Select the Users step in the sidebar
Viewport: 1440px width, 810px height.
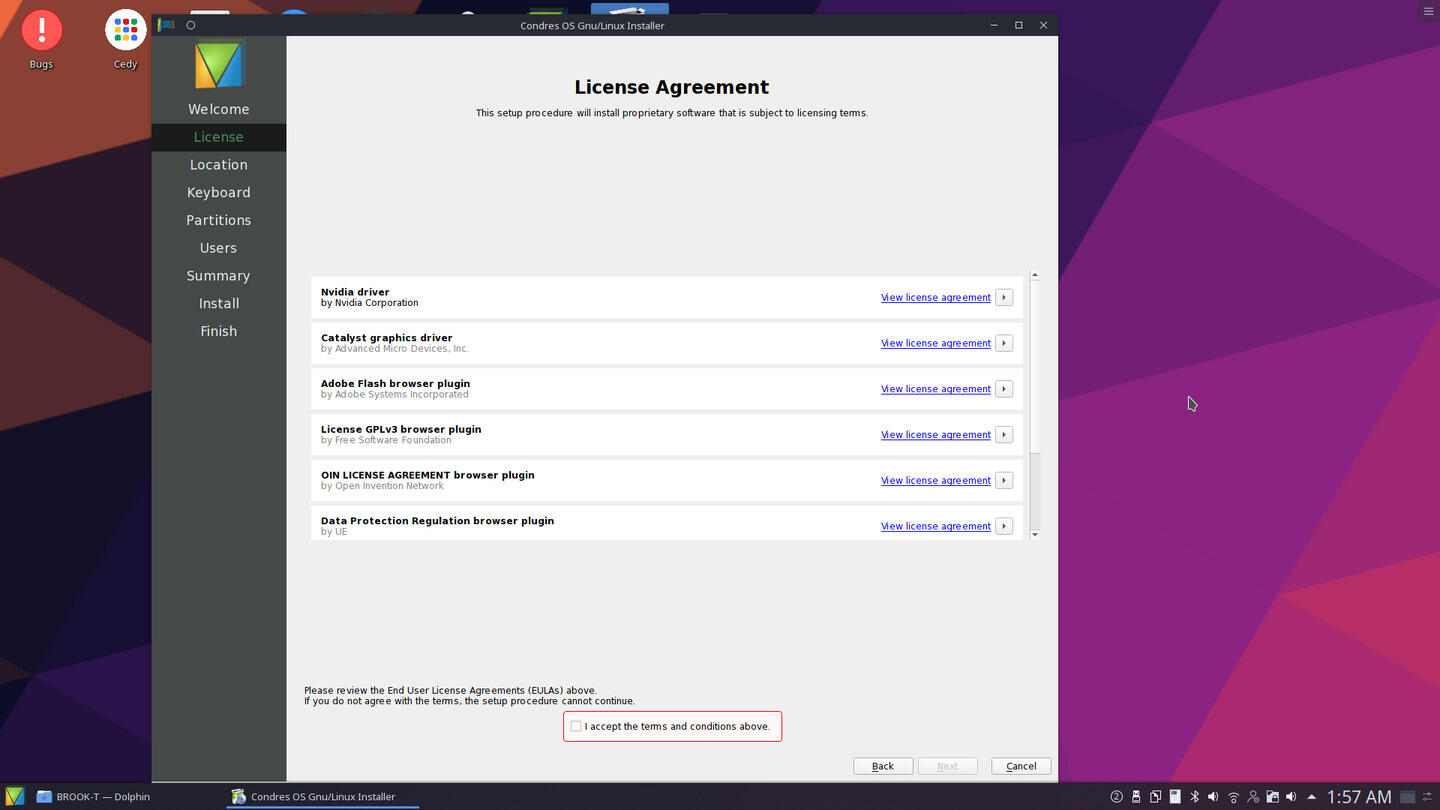click(x=218, y=248)
